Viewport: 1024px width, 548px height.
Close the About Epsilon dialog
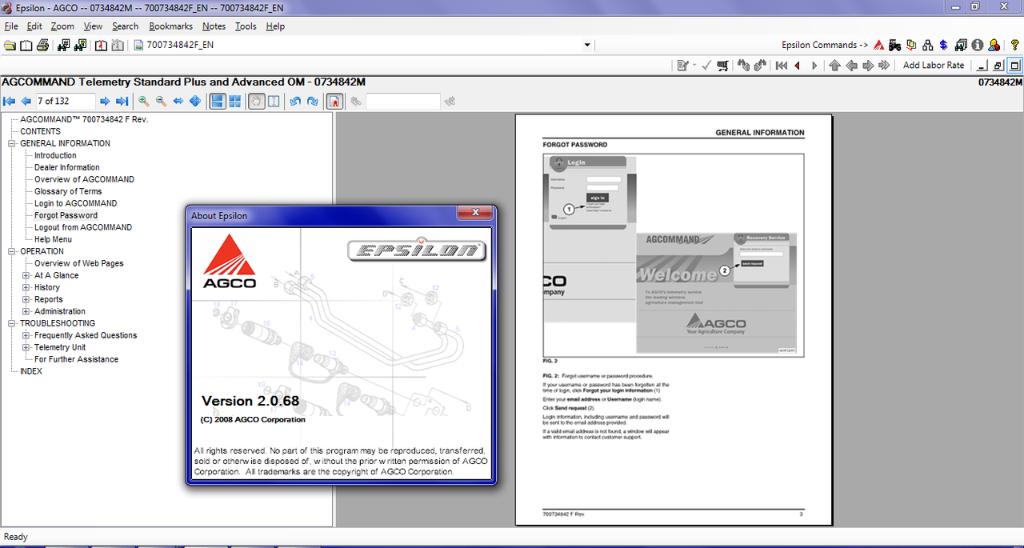(x=475, y=212)
